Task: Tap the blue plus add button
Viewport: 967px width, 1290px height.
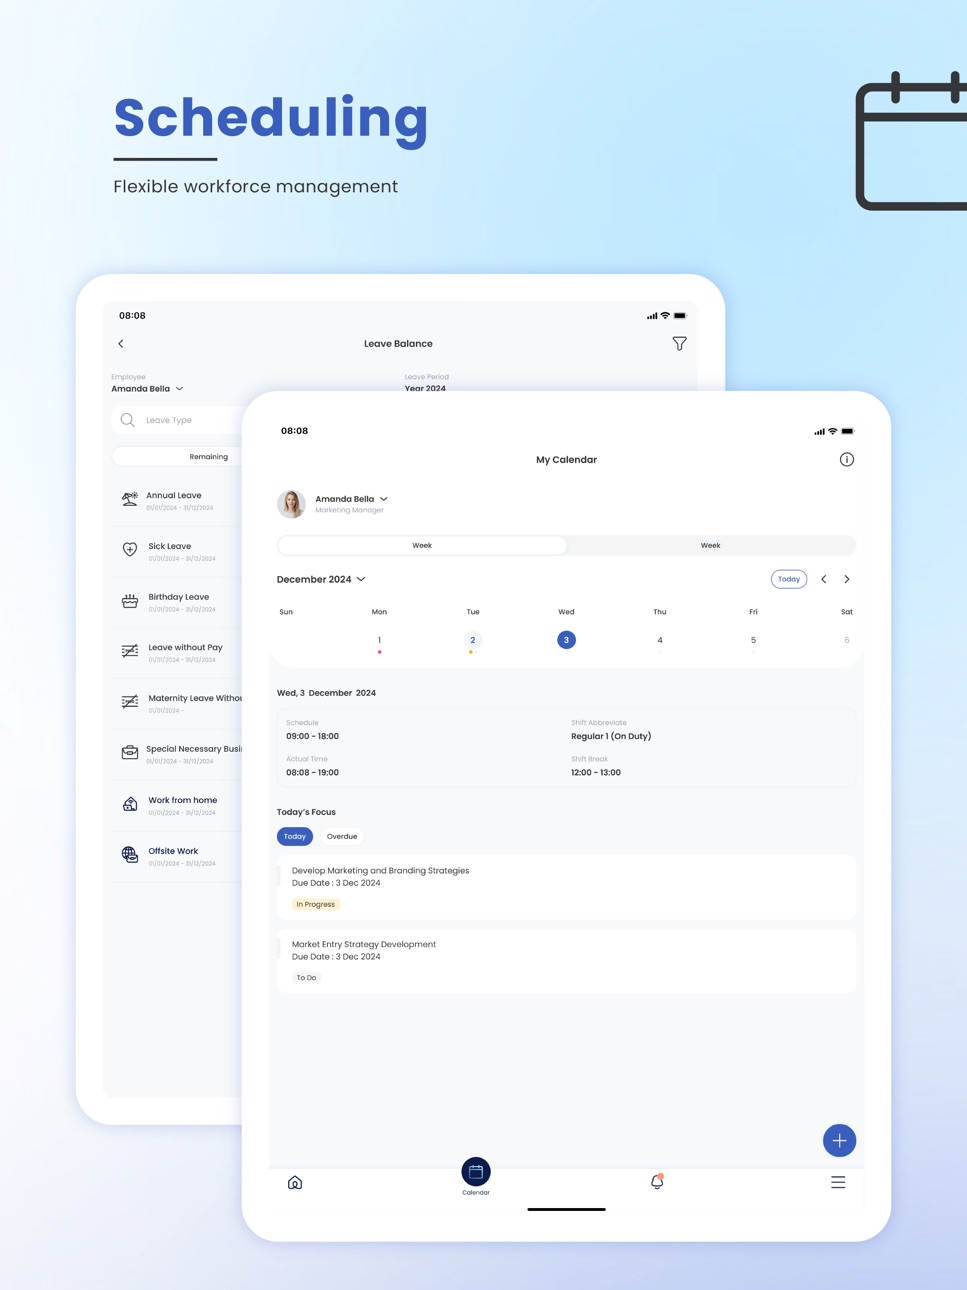Action: coord(839,1140)
